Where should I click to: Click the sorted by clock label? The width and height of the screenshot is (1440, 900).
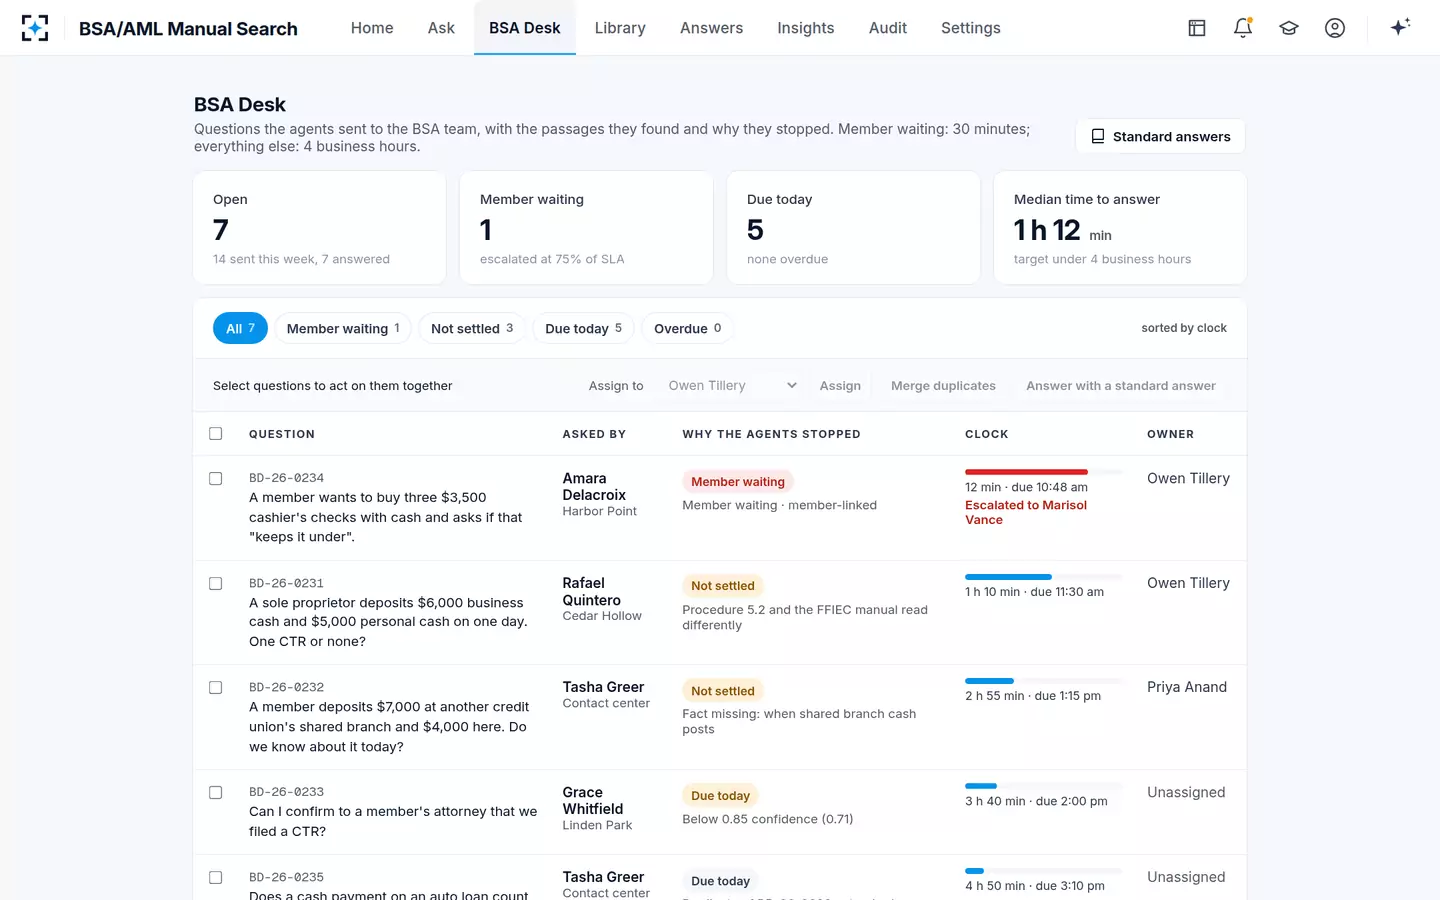1184,328
